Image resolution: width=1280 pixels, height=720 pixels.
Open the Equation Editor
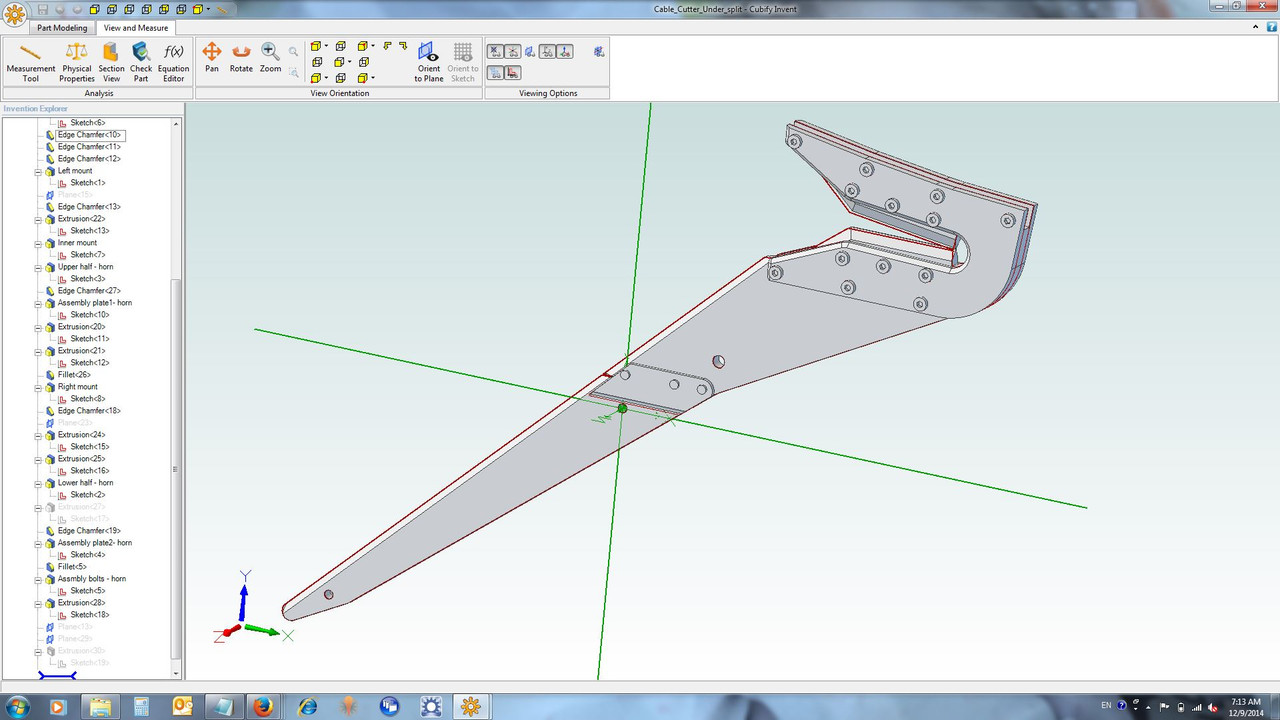[x=173, y=61]
